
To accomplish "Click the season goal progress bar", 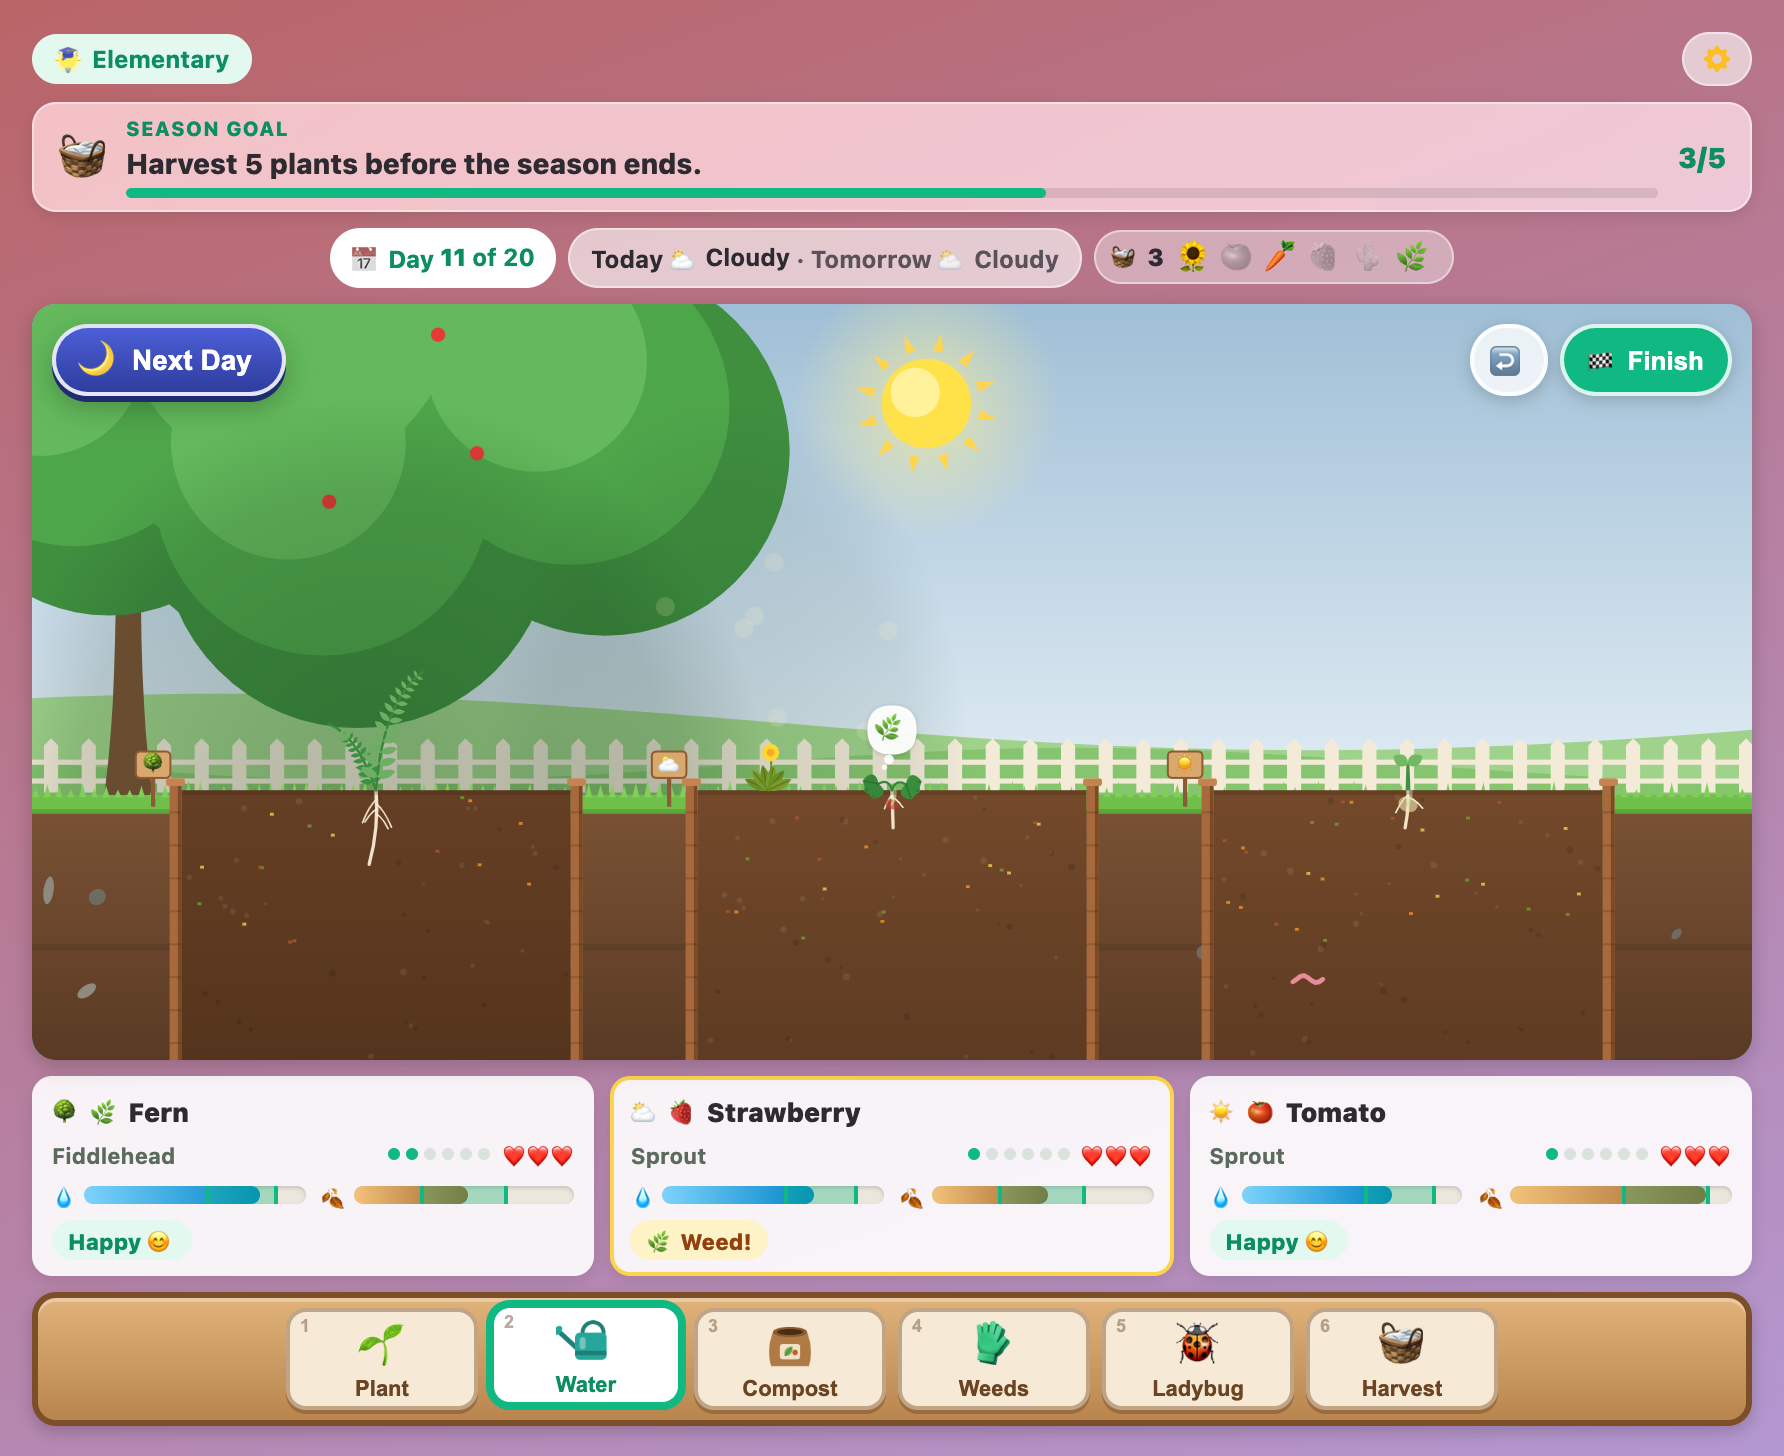I will 892,193.
